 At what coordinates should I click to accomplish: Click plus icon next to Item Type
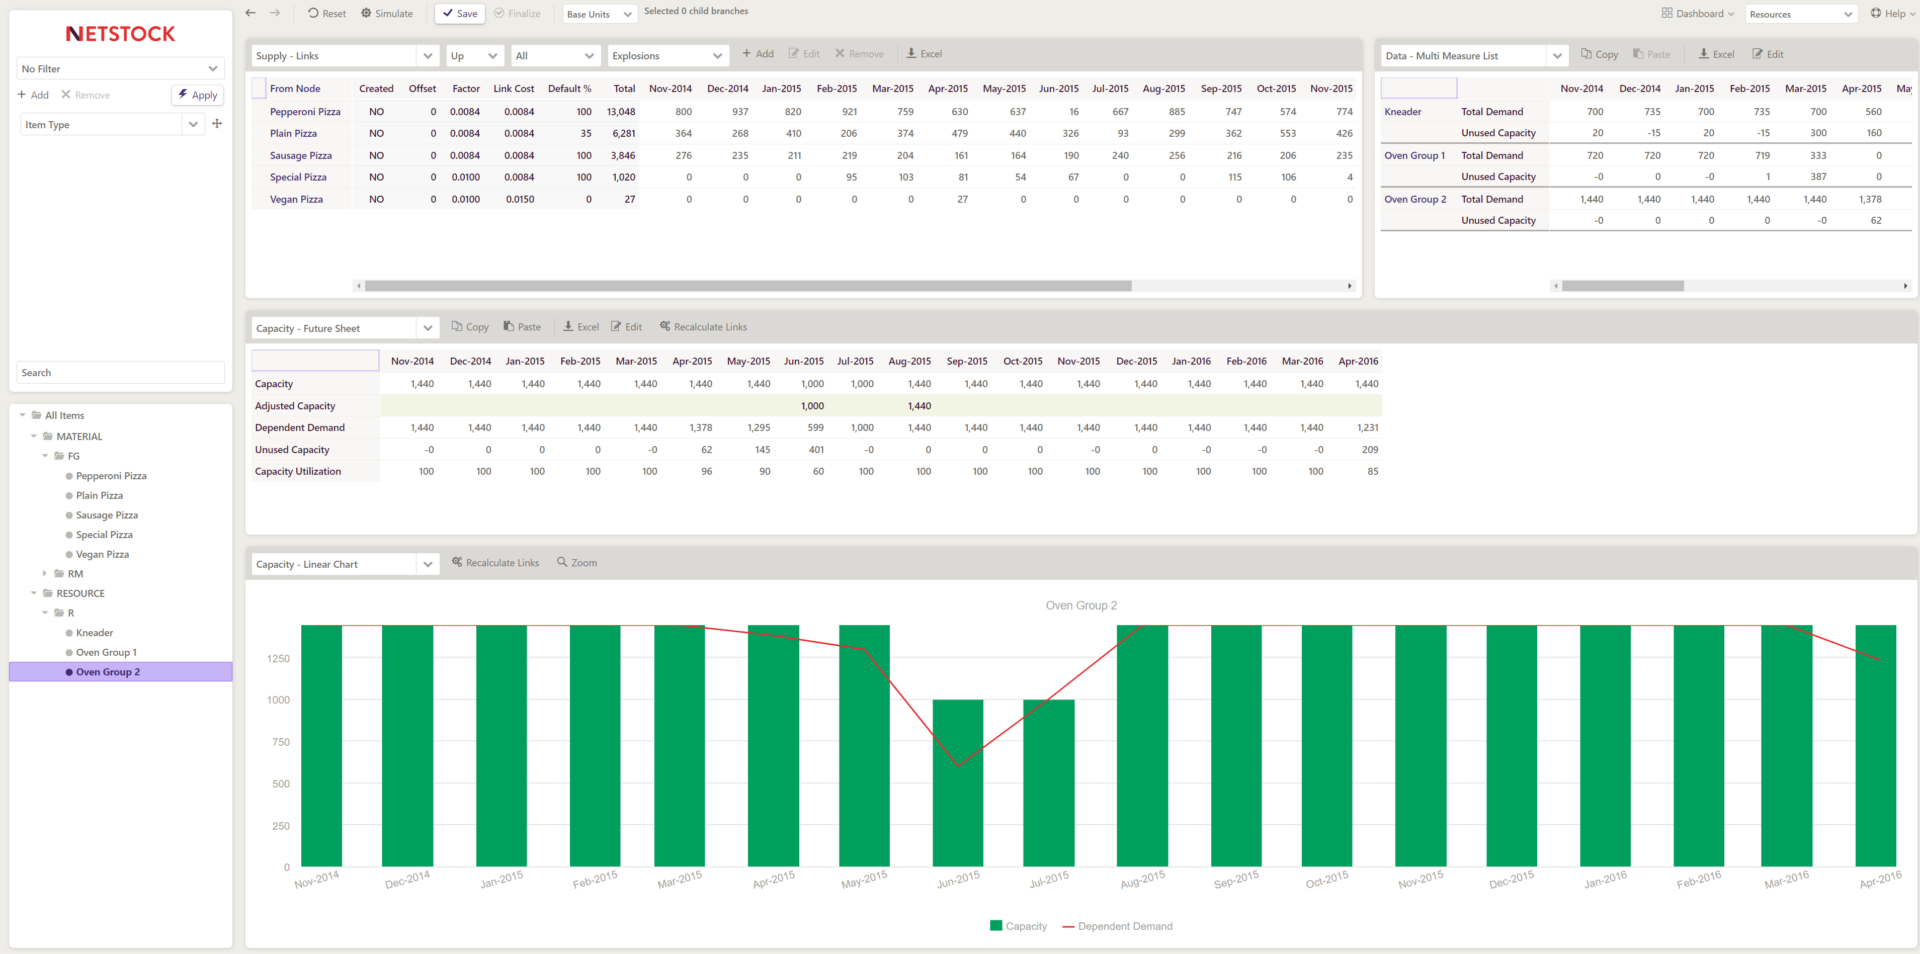coord(217,124)
